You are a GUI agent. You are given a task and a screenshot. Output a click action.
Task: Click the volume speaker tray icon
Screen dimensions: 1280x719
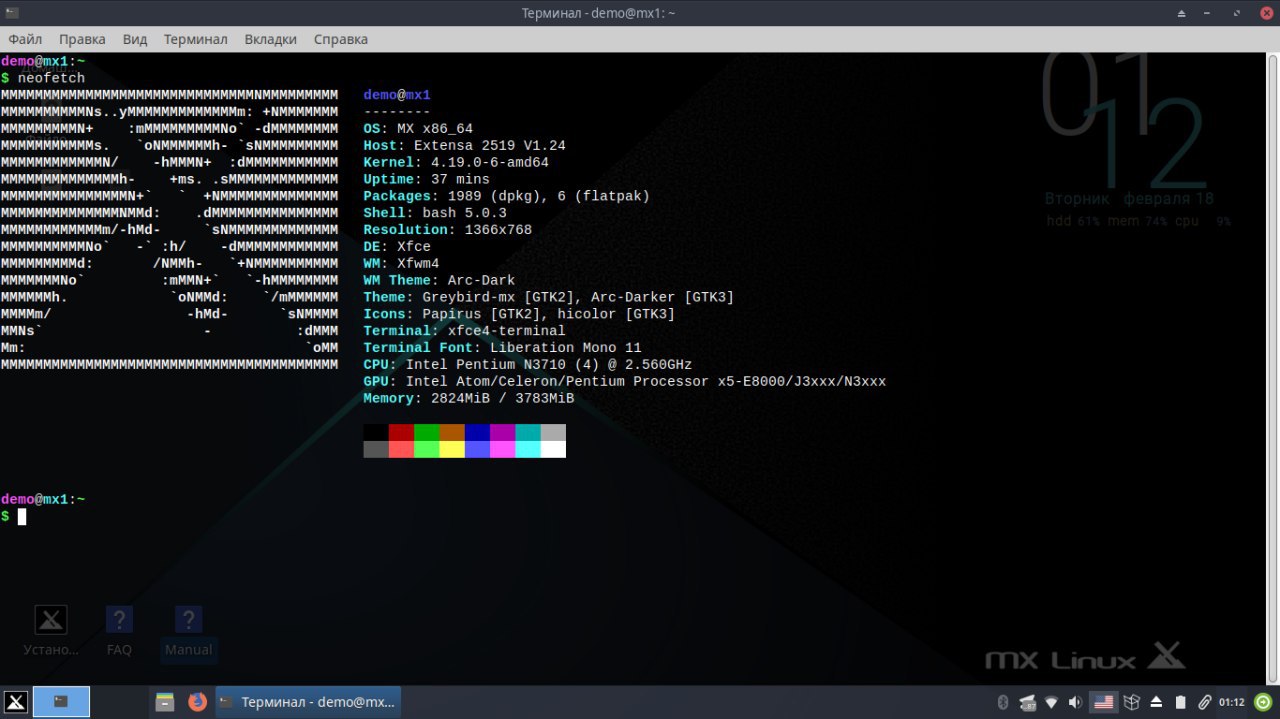click(1075, 702)
